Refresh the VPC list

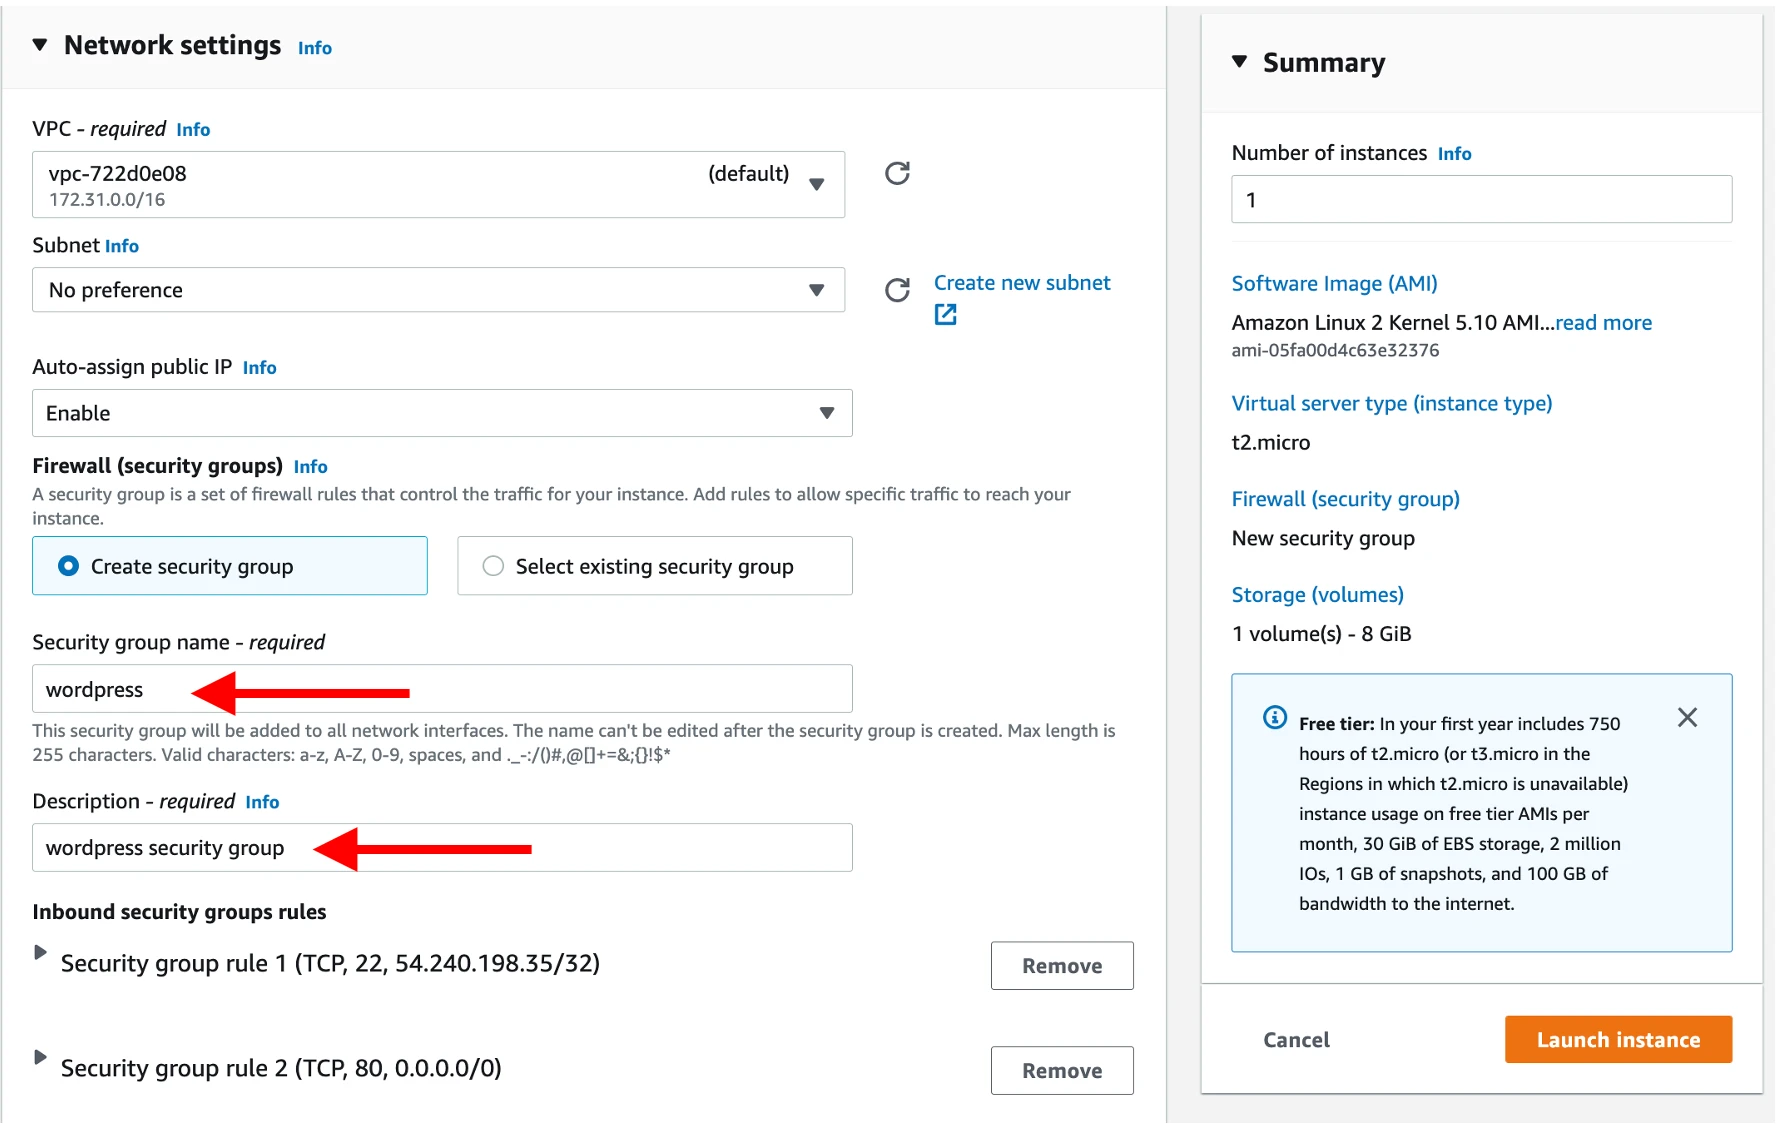pos(897,174)
